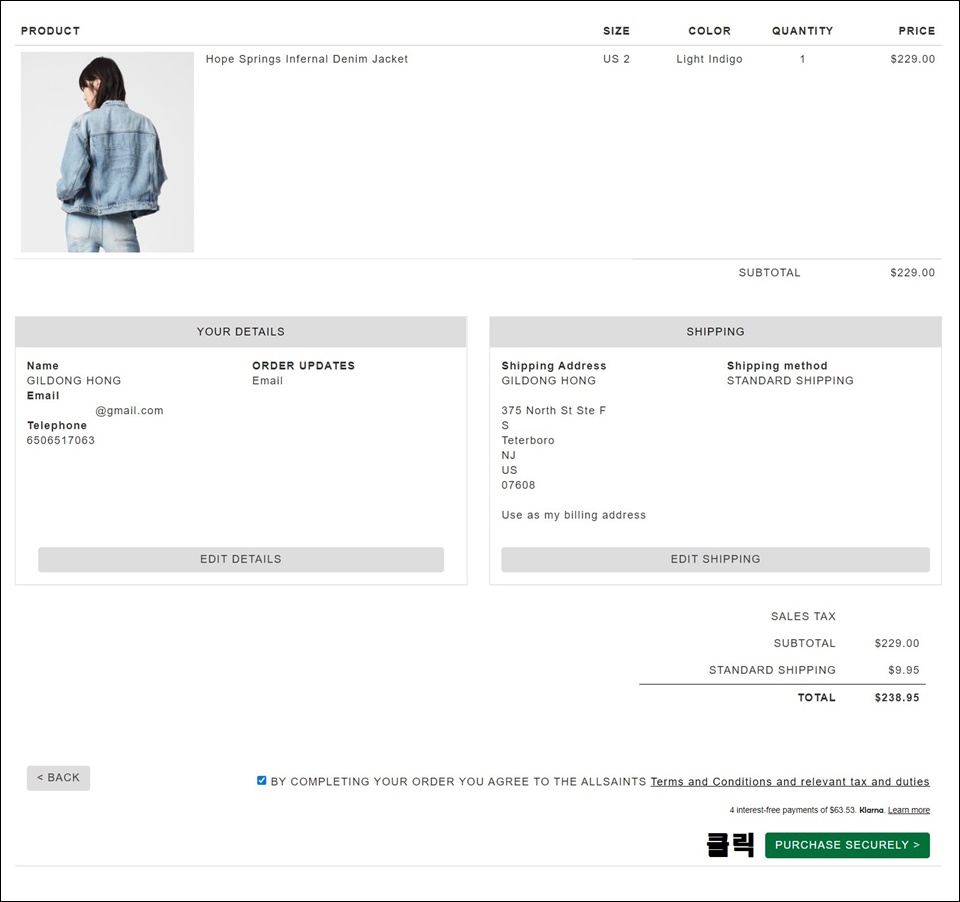The width and height of the screenshot is (960, 902).
Task: Click the name GILDONG HONG under Your Details
Action: (73, 380)
